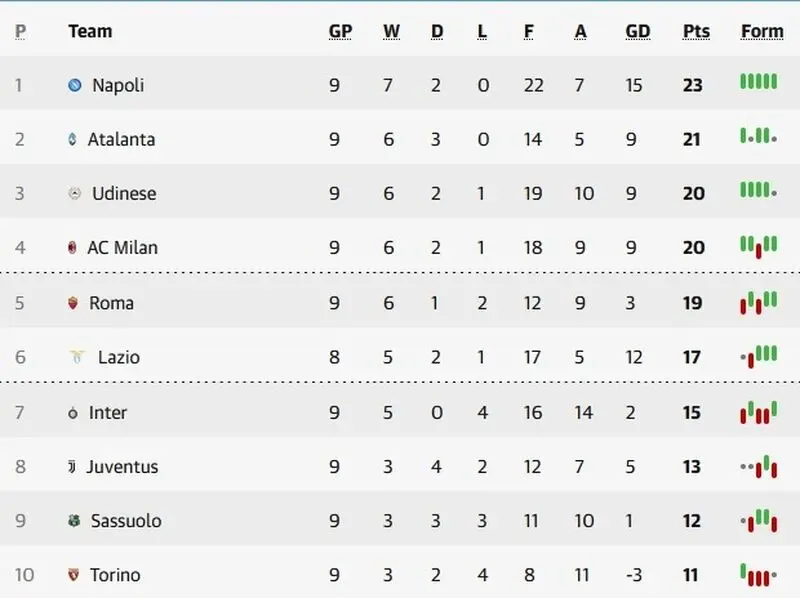800x598 pixels.
Task: Click the Inter club crest icon
Action: (x=73, y=413)
